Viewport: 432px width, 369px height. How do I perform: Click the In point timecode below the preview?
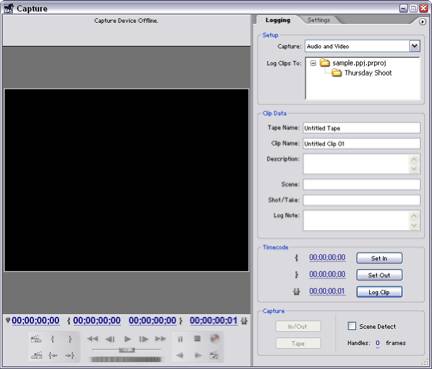pyautogui.click(x=97, y=321)
